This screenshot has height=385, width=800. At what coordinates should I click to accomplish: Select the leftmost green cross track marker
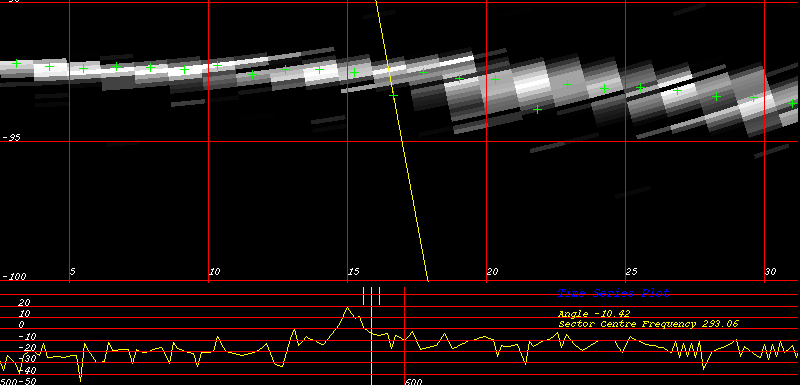point(16,63)
